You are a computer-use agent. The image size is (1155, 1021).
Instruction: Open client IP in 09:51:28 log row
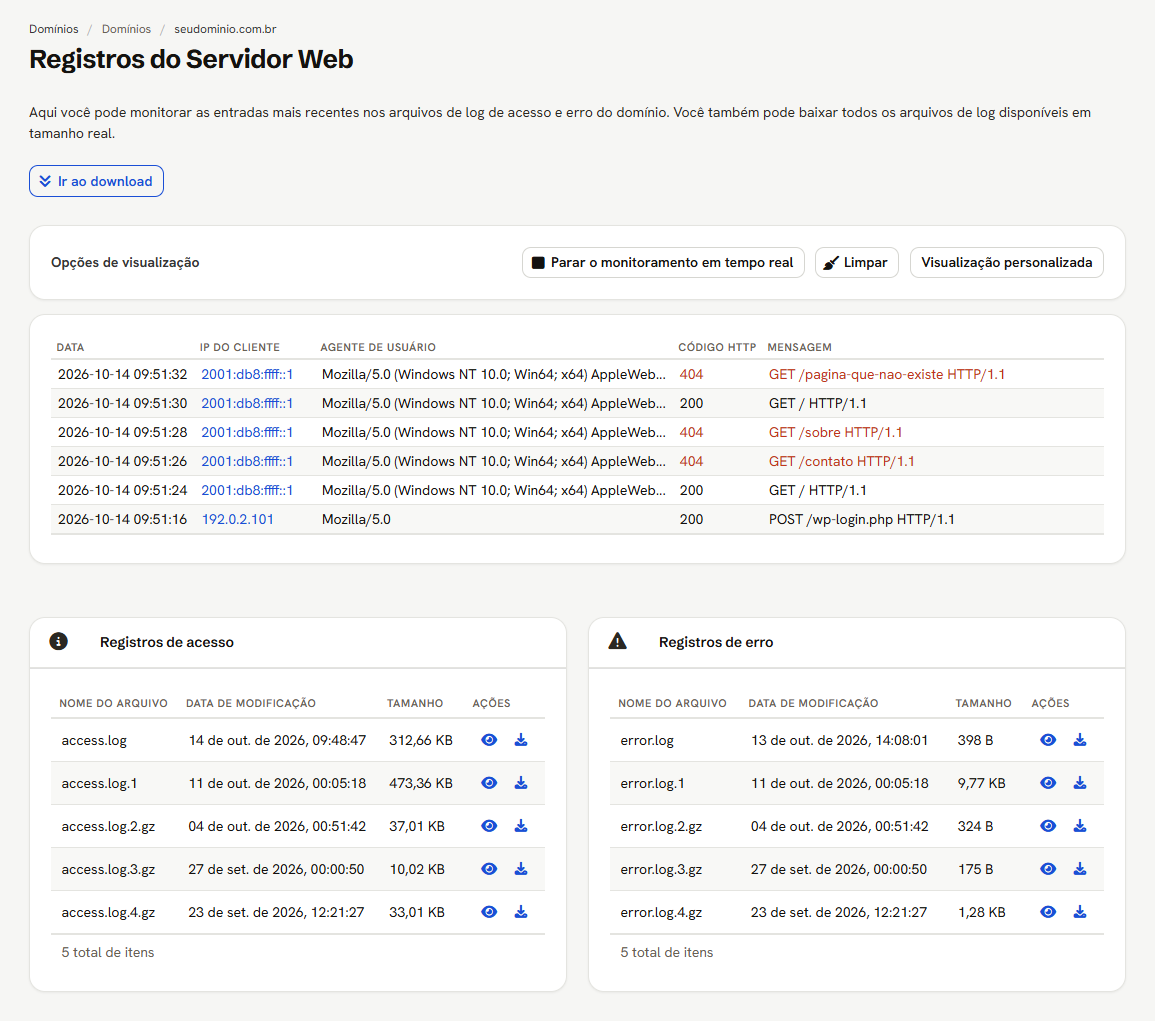click(247, 432)
